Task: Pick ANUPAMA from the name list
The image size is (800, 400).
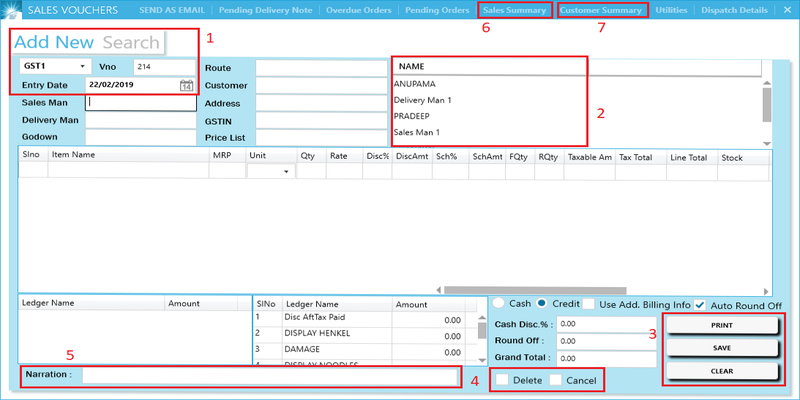Action: click(416, 84)
